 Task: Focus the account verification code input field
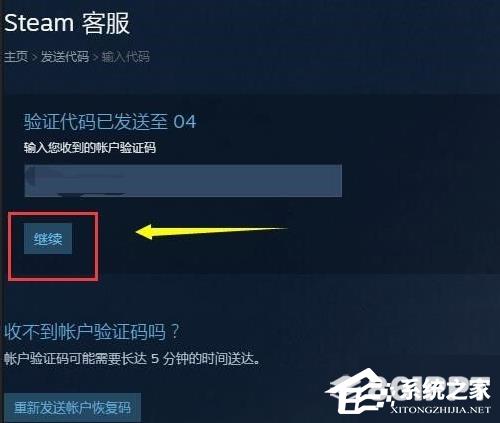(x=183, y=180)
